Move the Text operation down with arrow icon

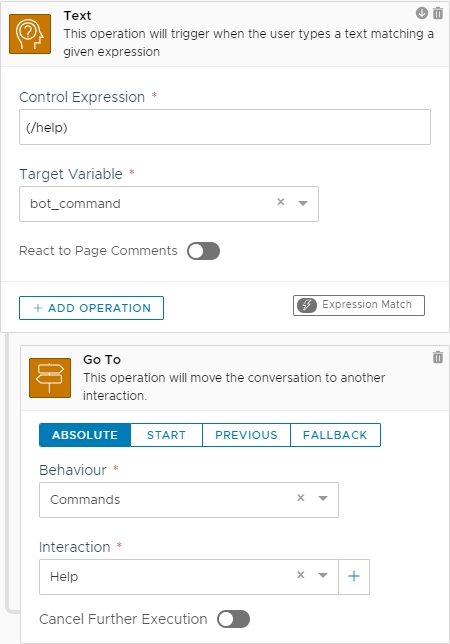tap(422, 13)
